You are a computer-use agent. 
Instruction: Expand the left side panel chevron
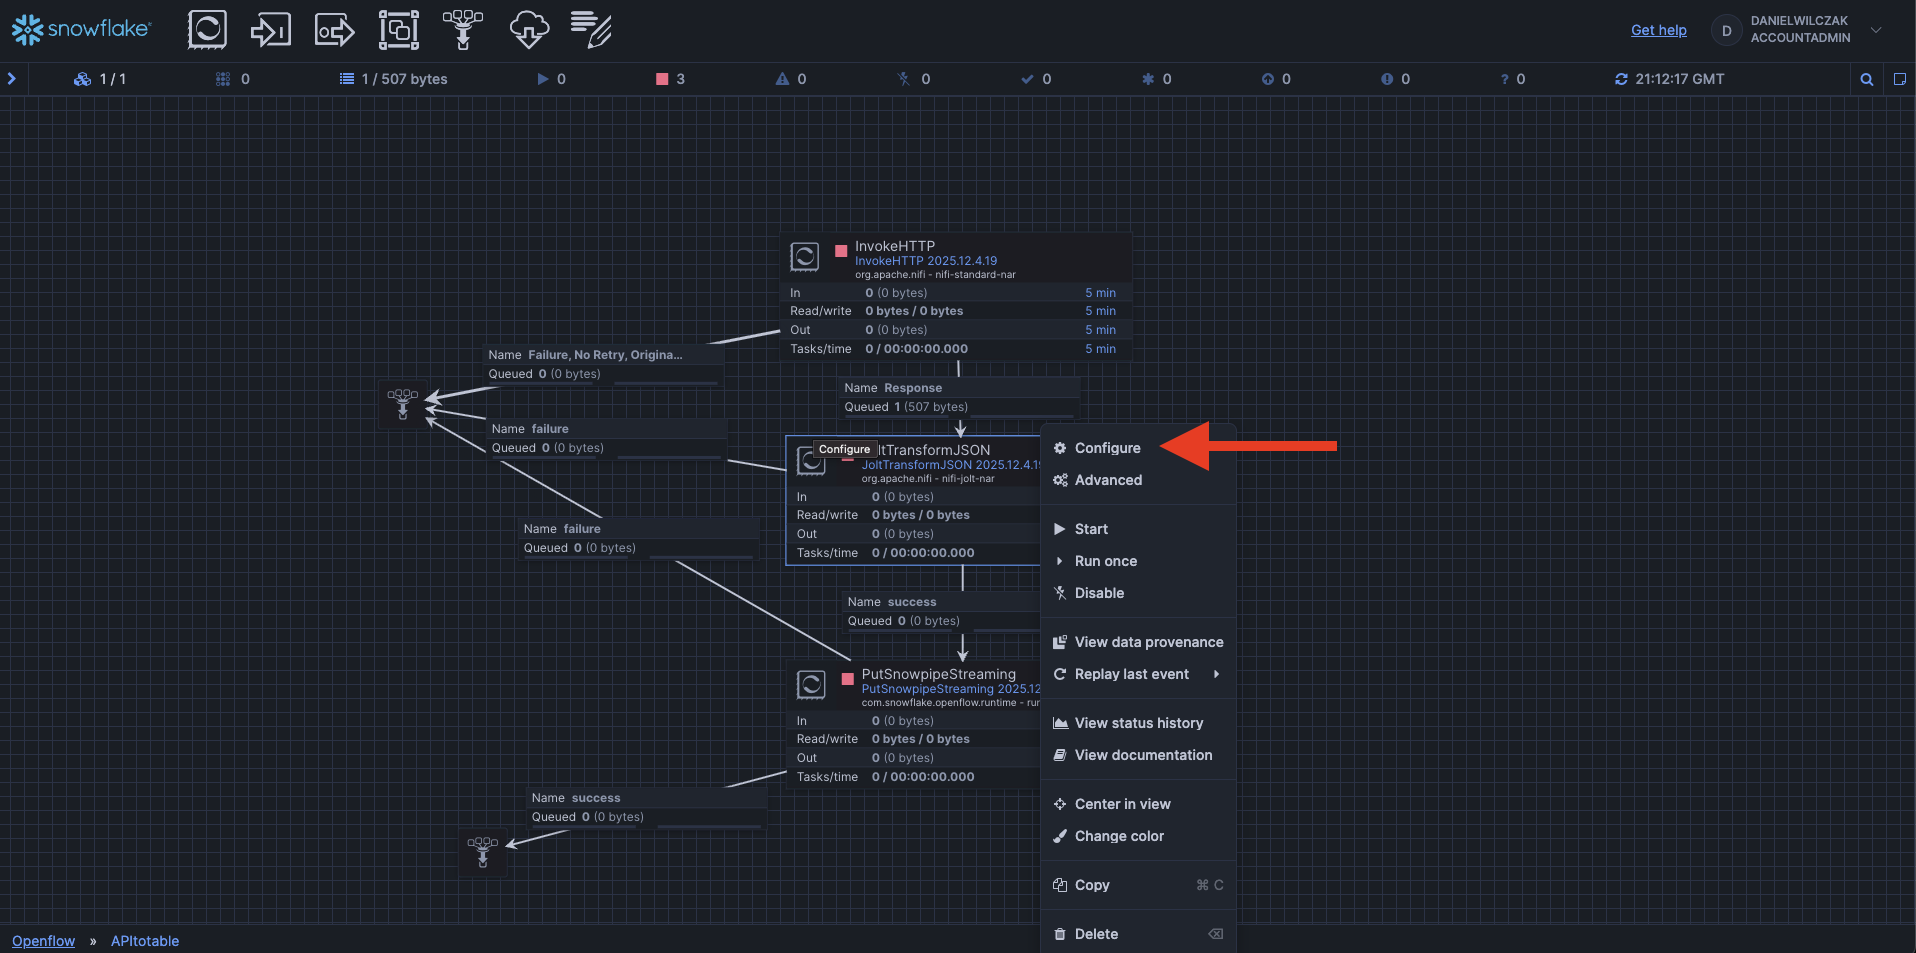[12, 78]
